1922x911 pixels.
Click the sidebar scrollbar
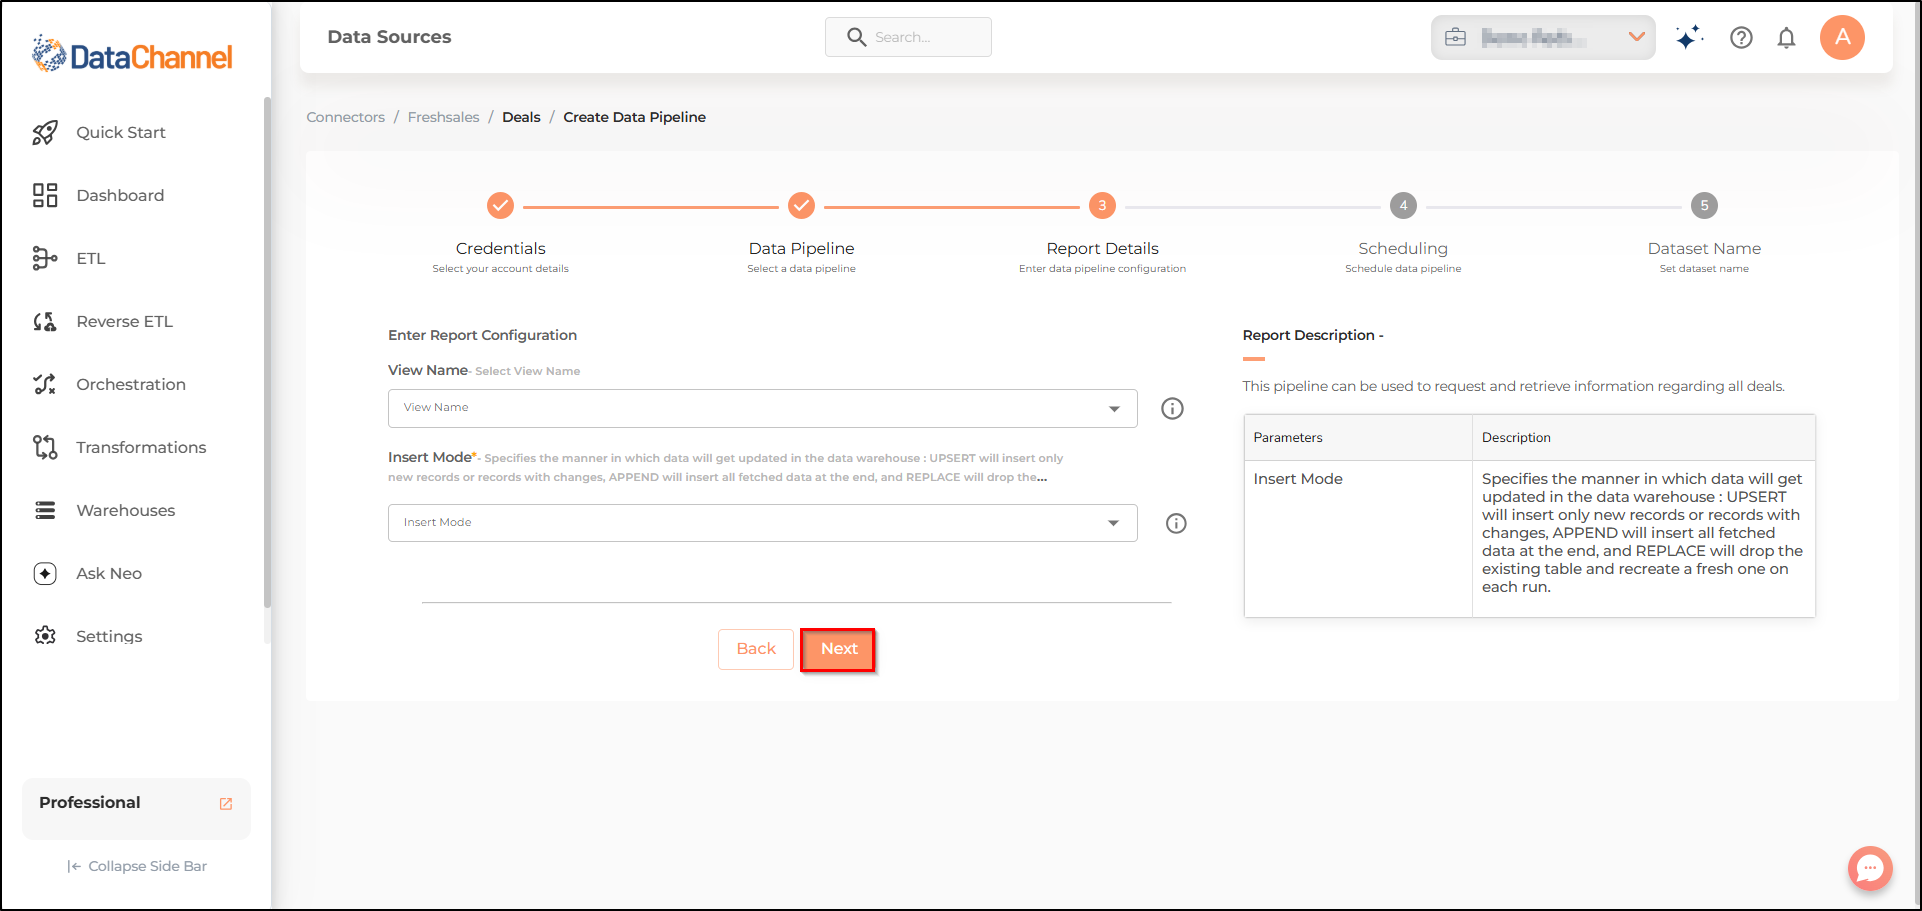pos(267,352)
